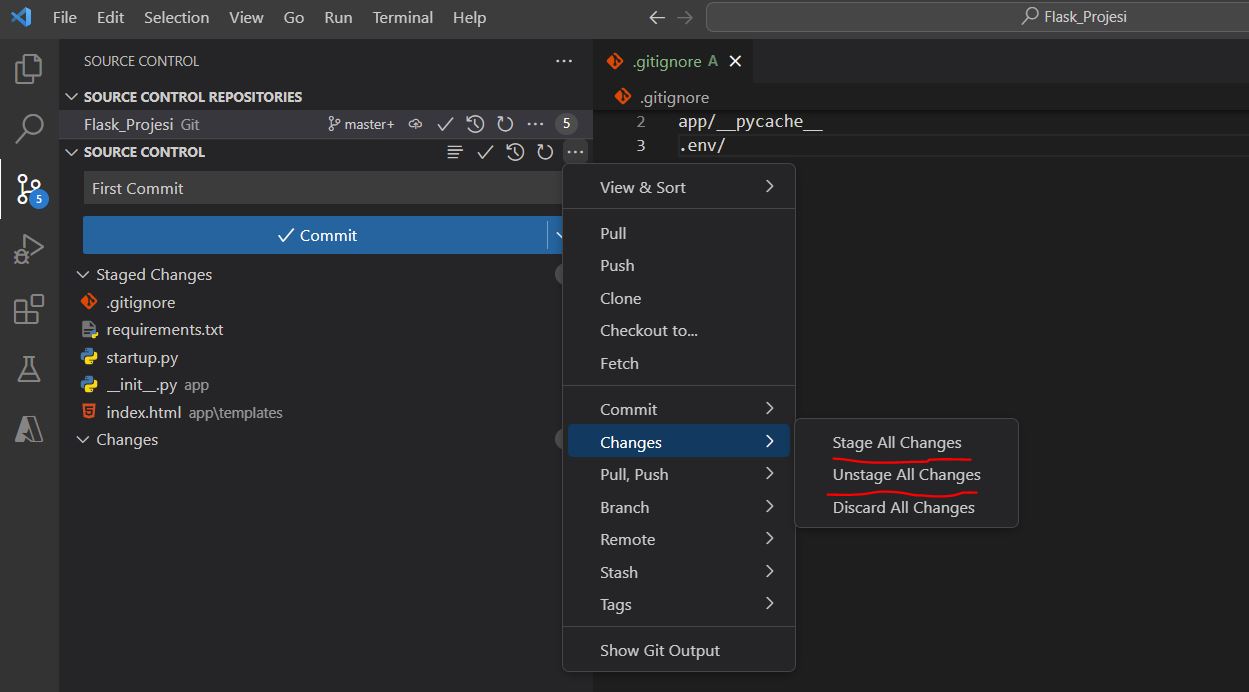Screen dimensions: 1249x692
Task: Open the Azure view icon
Action: [29, 429]
